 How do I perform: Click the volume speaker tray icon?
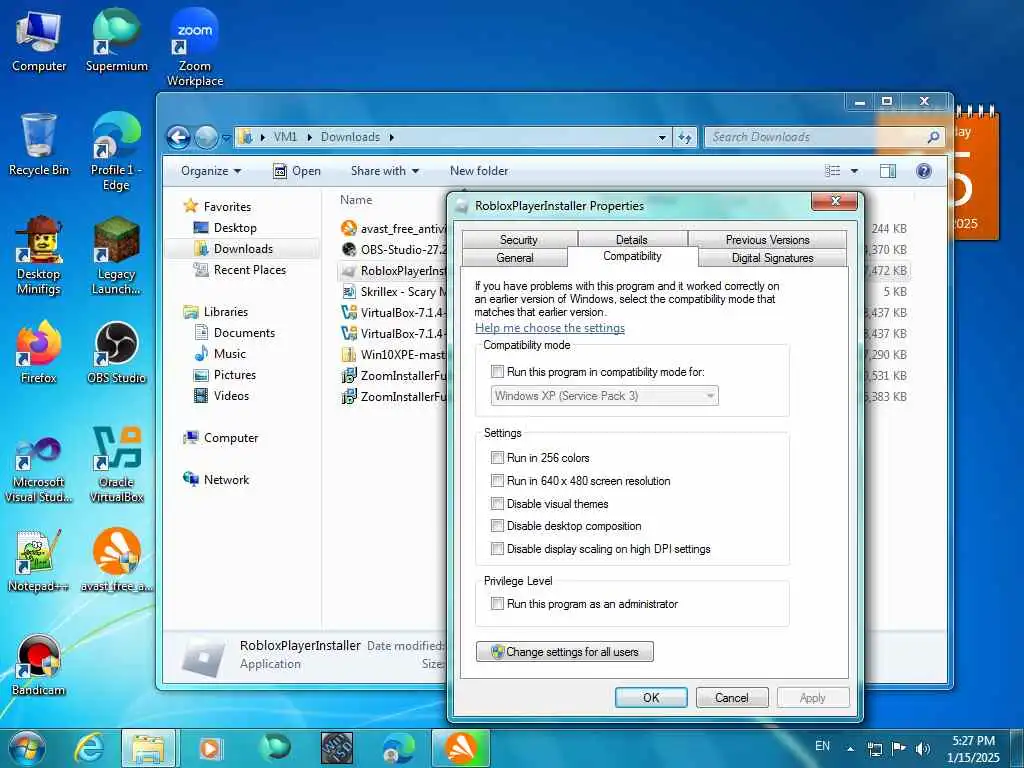coord(923,748)
